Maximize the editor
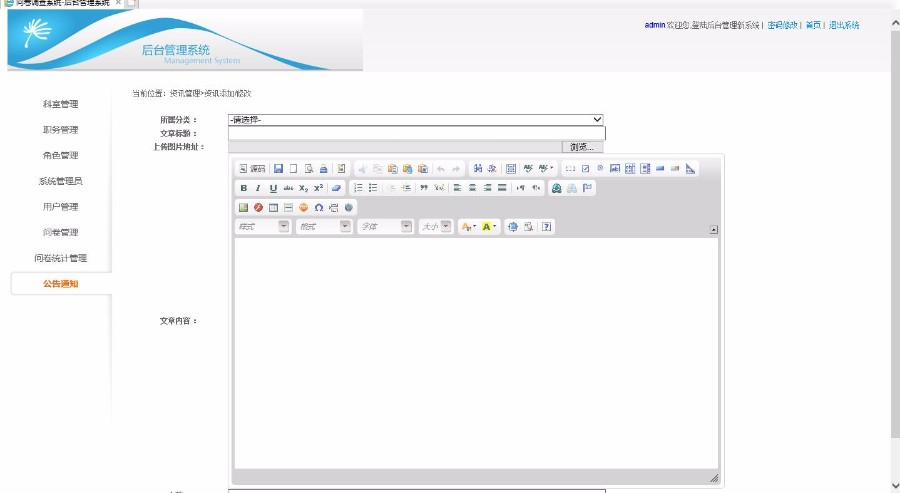This screenshot has height=493, width=900. click(513, 227)
